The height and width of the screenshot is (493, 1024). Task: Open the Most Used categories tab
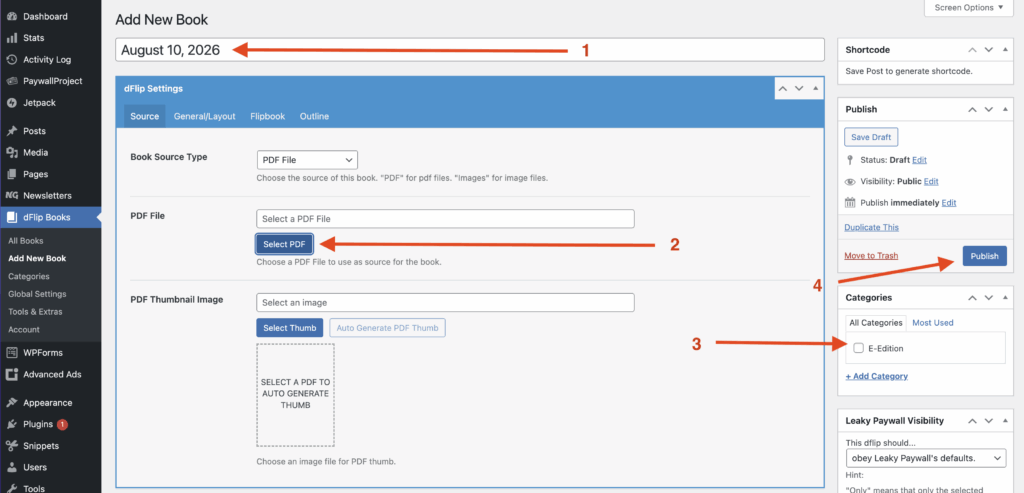(932, 323)
